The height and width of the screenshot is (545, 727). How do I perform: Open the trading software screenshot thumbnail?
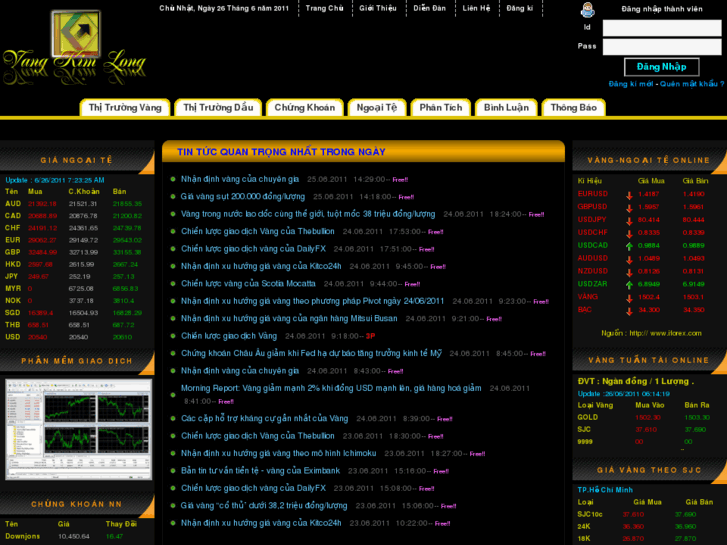(78, 430)
